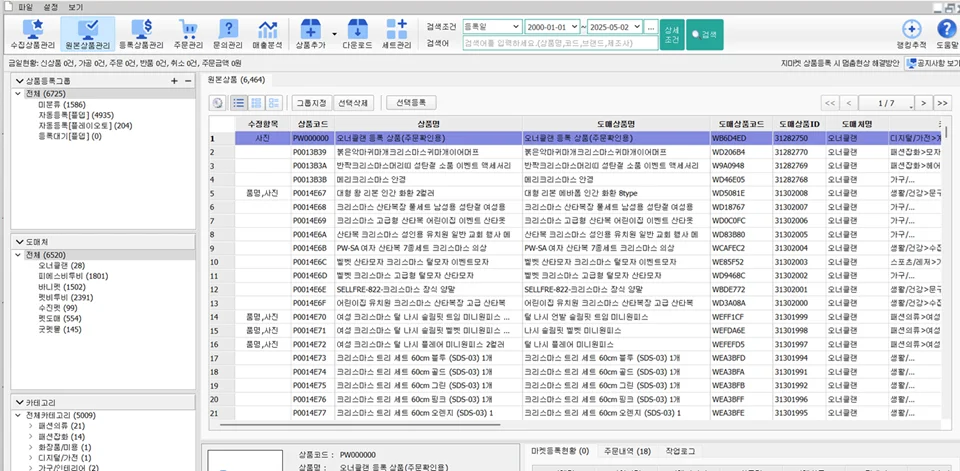The height and width of the screenshot is (471, 960).
Task: Click the ellipsis date range button
Action: (x=651, y=27)
